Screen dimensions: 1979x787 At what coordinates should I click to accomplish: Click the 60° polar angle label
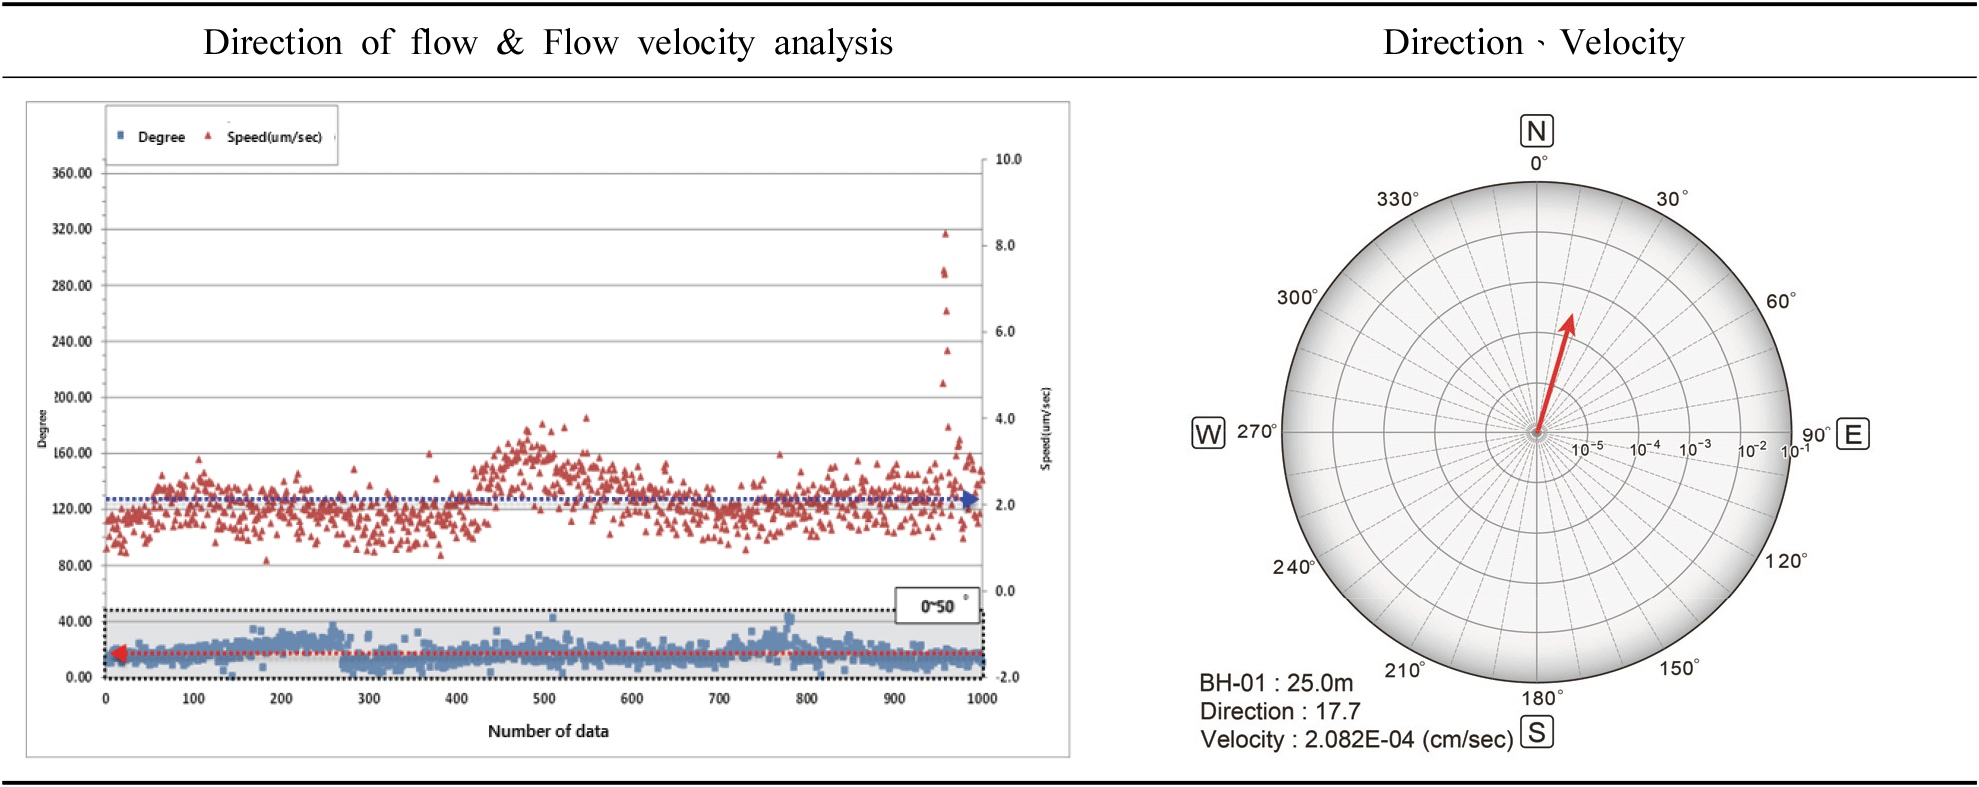(x=1781, y=301)
